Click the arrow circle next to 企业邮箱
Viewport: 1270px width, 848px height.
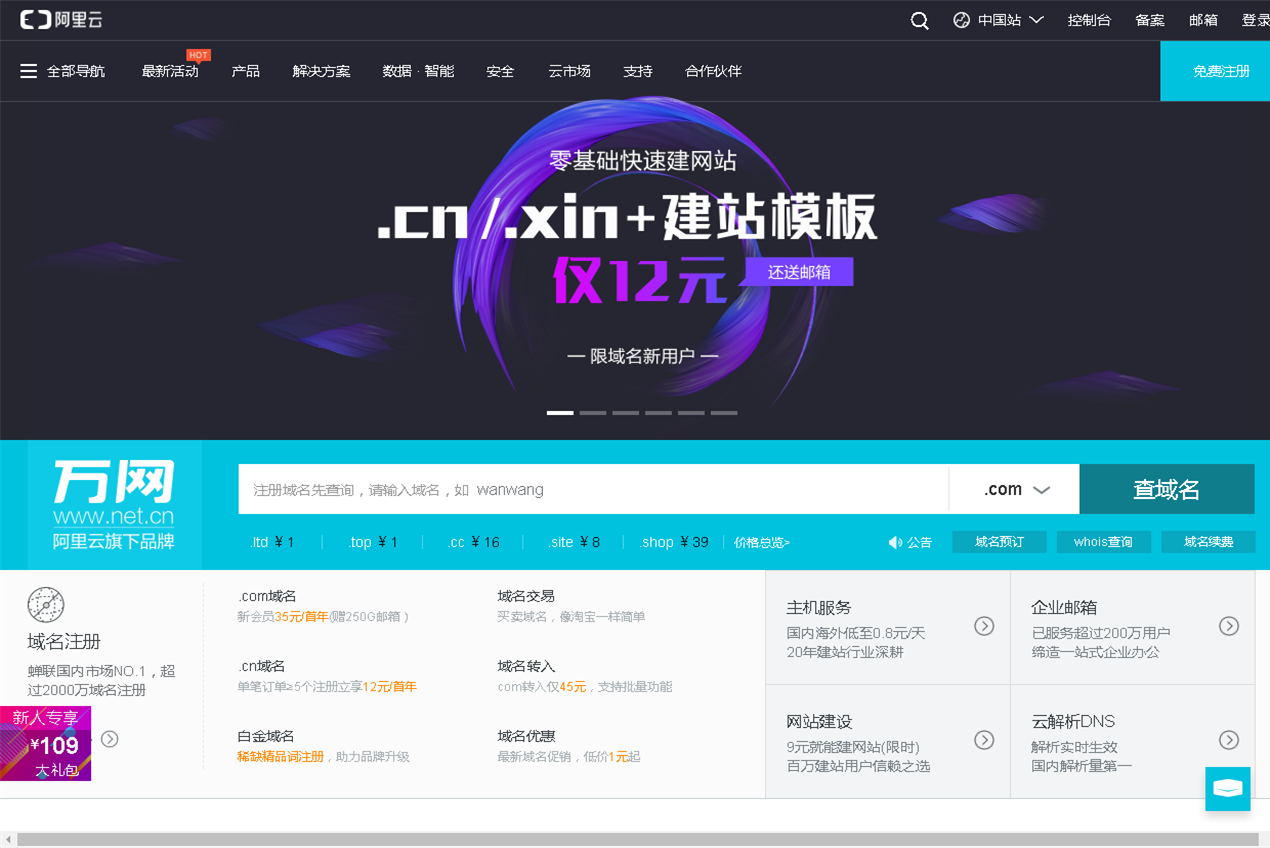(1229, 626)
